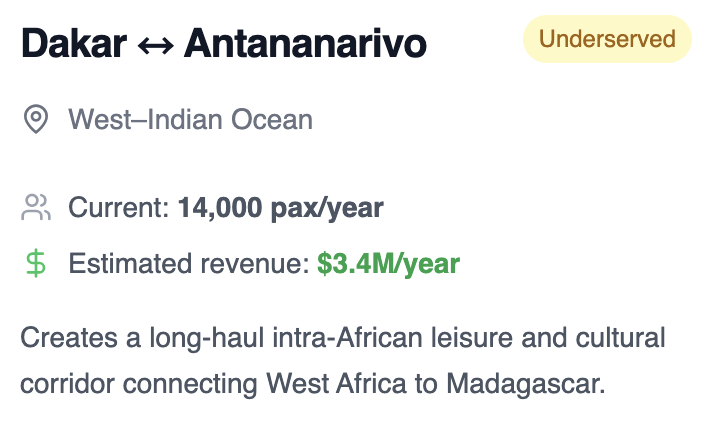Image resolution: width=706 pixels, height=422 pixels.
Task: Click the West–Indian Ocean region label
Action: click(x=190, y=120)
